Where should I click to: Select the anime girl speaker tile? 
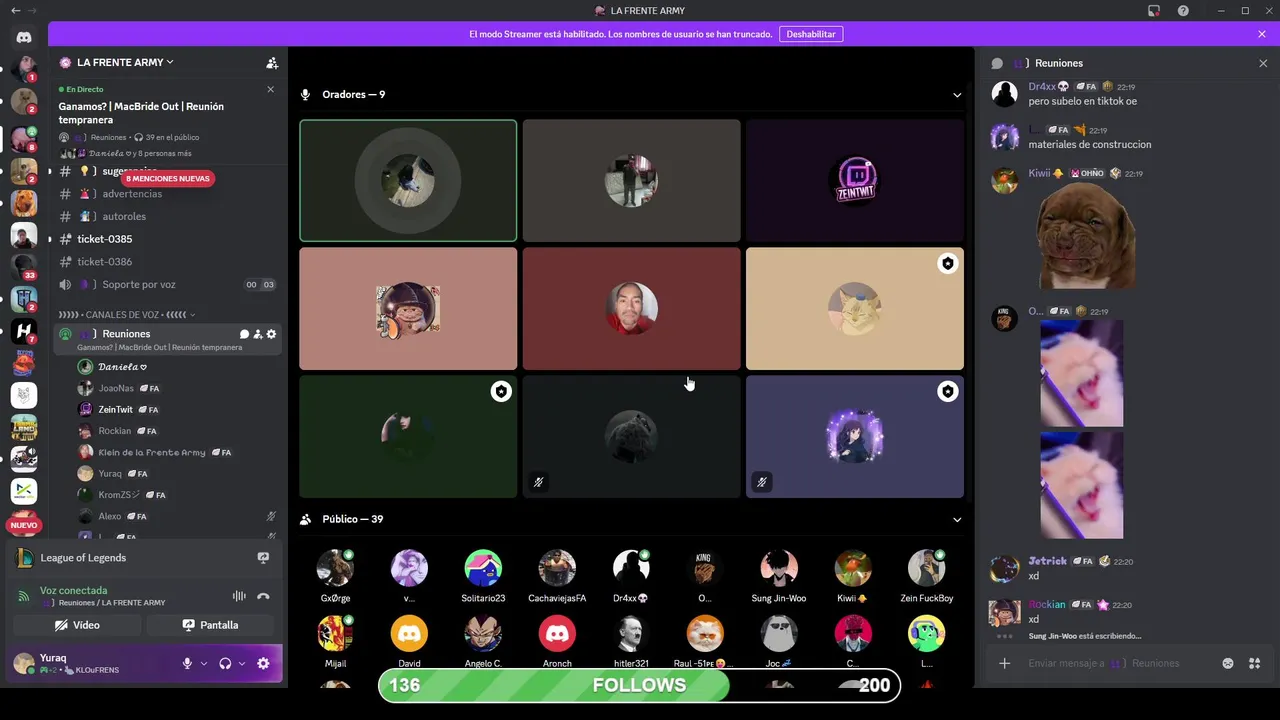tap(855, 437)
